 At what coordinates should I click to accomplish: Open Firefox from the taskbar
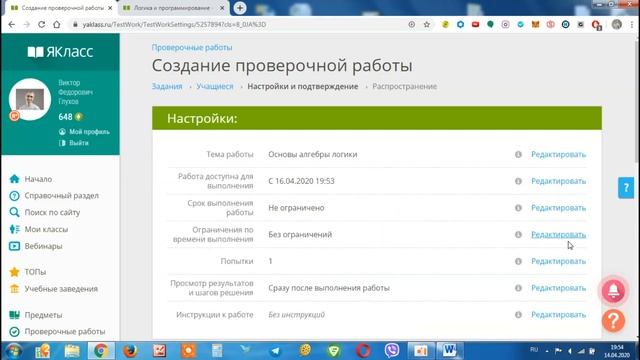point(130,351)
